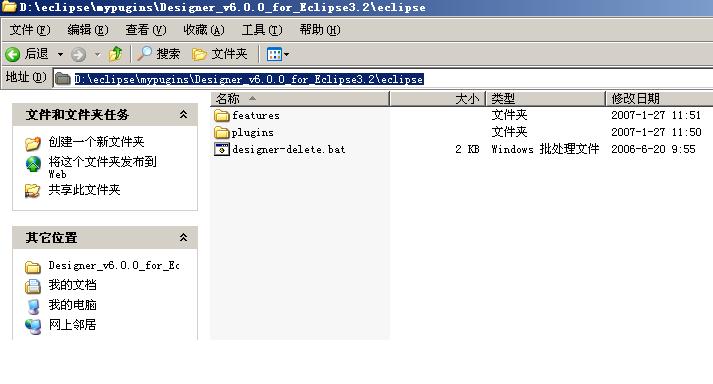
Task: Toggle the Folders pane button
Action: tap(220, 54)
